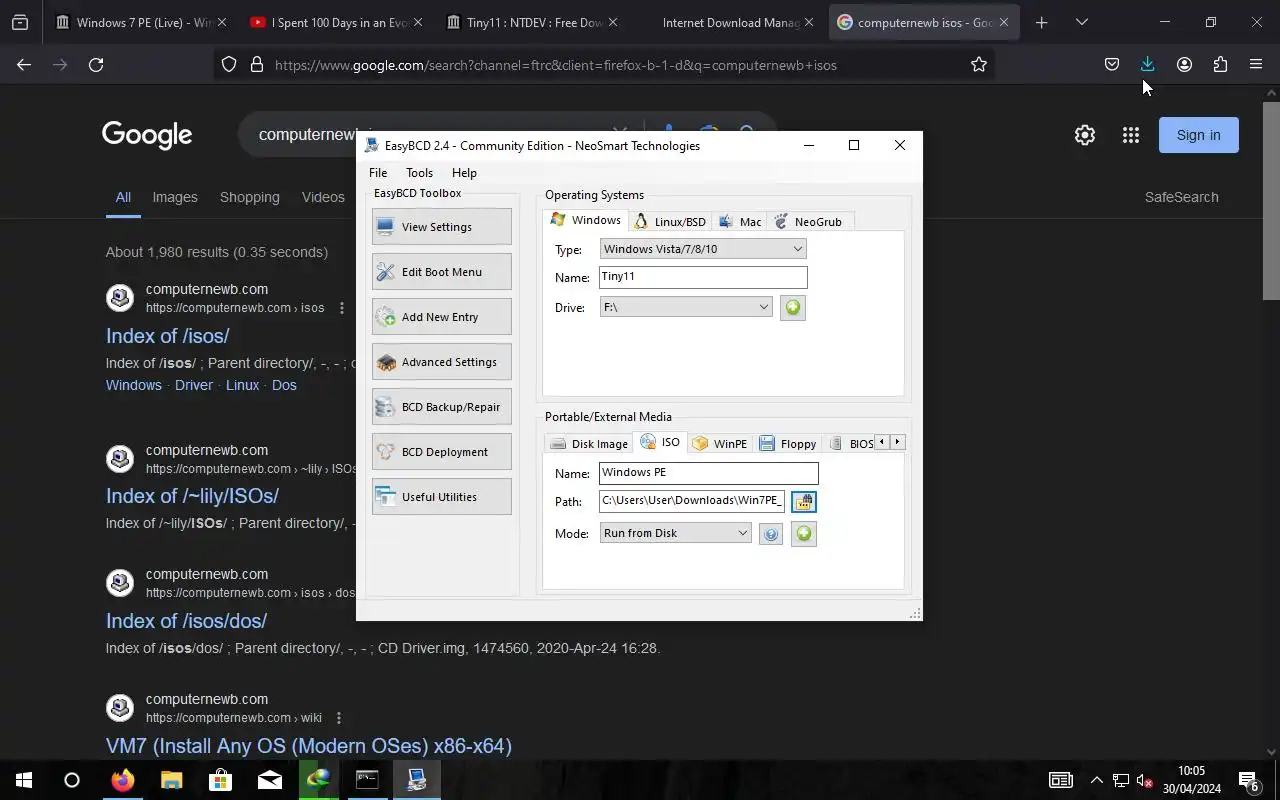Open SafeSearch settings

[x=1181, y=197]
